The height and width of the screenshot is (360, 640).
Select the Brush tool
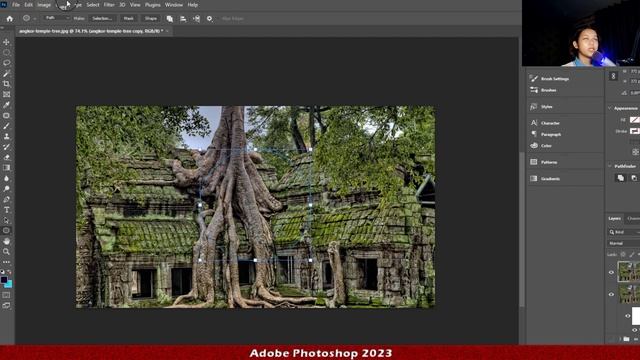pyautogui.click(x=6, y=126)
